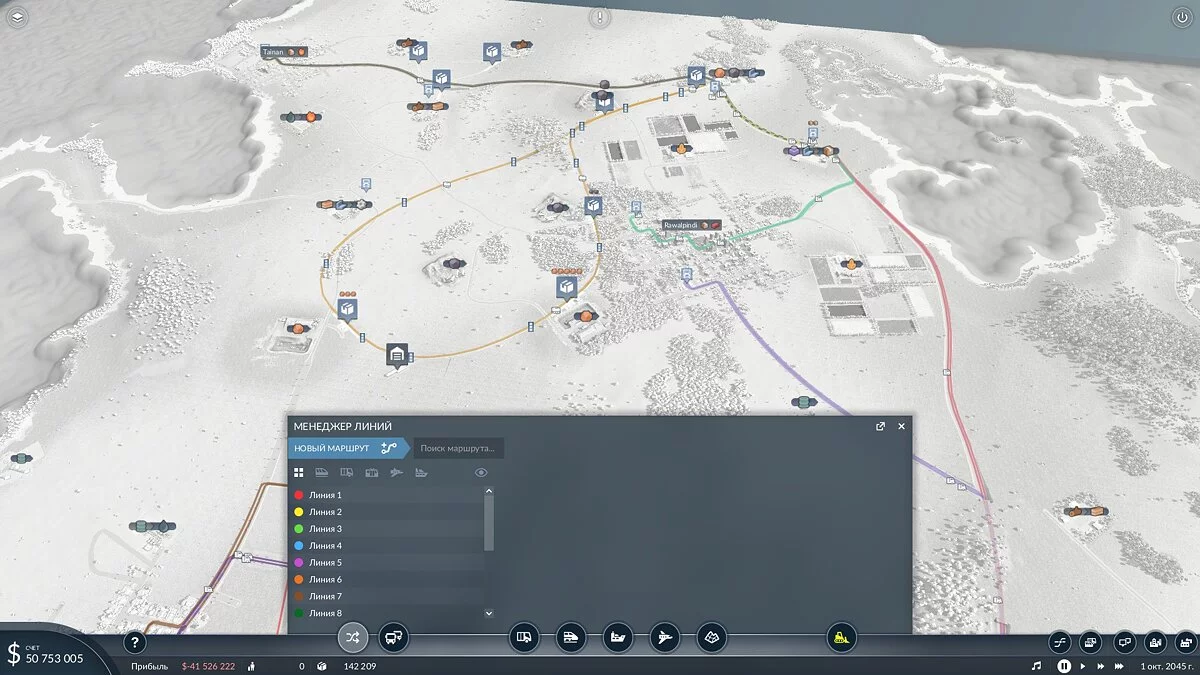Filter lines by ship type
The image size is (1200, 675).
click(421, 472)
